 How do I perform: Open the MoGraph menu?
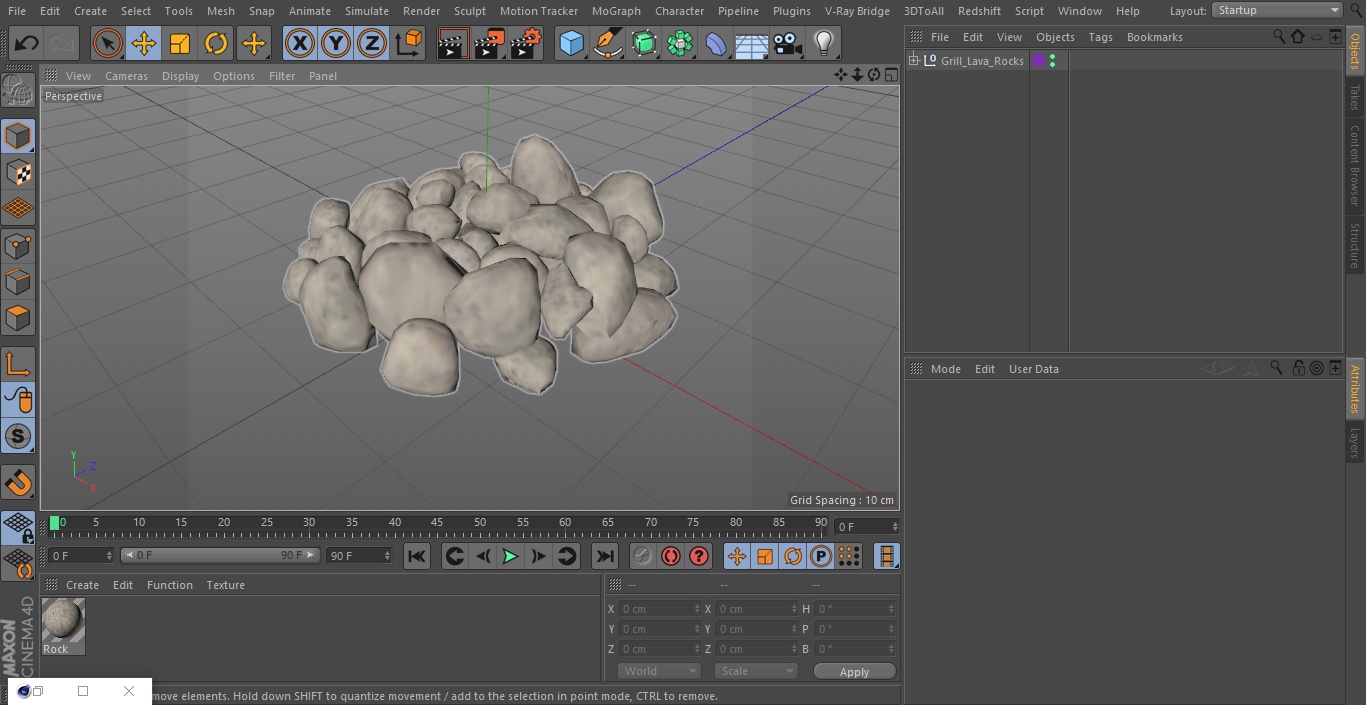click(616, 11)
